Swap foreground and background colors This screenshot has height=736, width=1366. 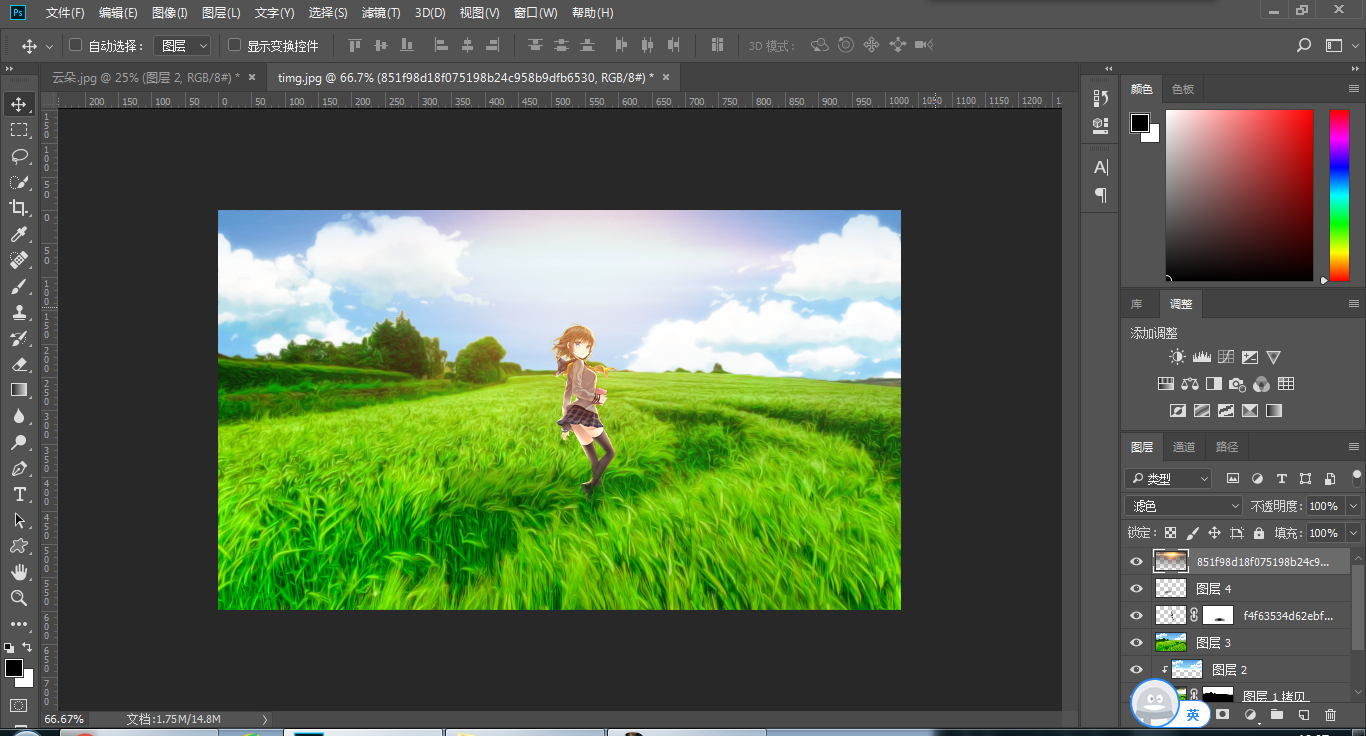click(x=27, y=647)
